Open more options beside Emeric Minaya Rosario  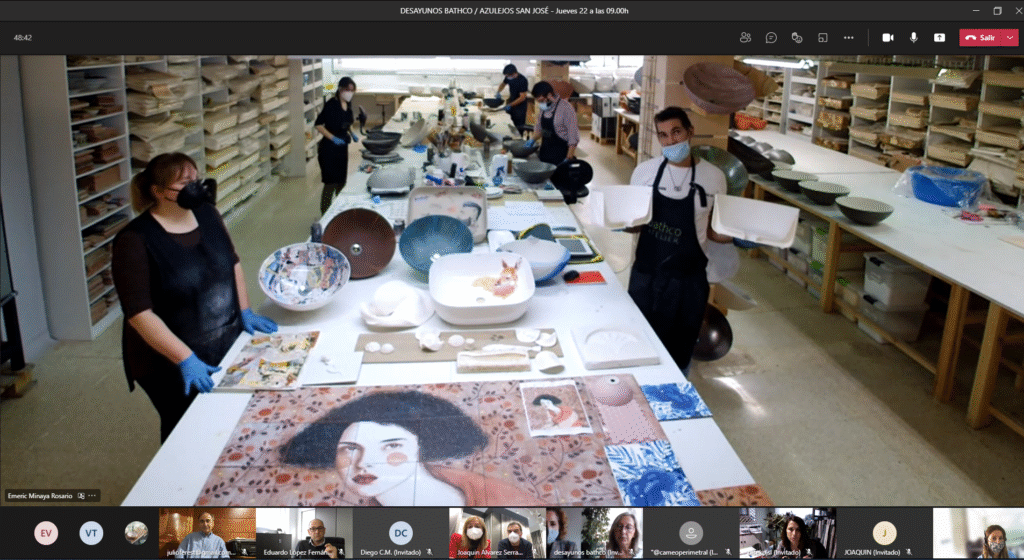92,495
